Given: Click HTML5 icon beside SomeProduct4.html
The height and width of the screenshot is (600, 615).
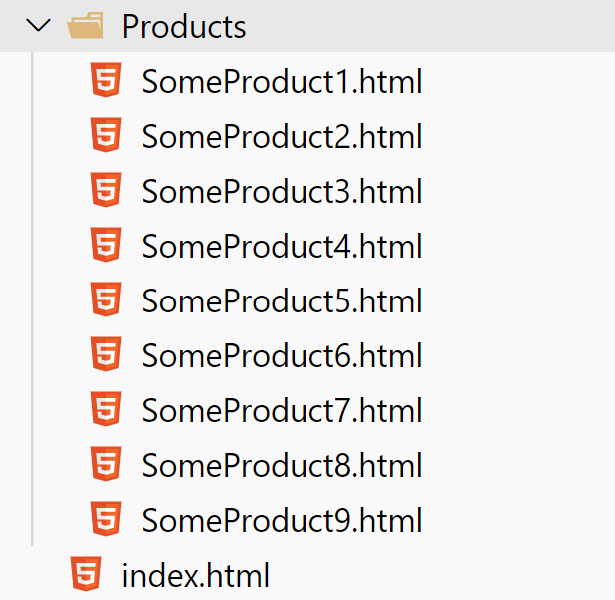Looking at the screenshot, I should [106, 245].
